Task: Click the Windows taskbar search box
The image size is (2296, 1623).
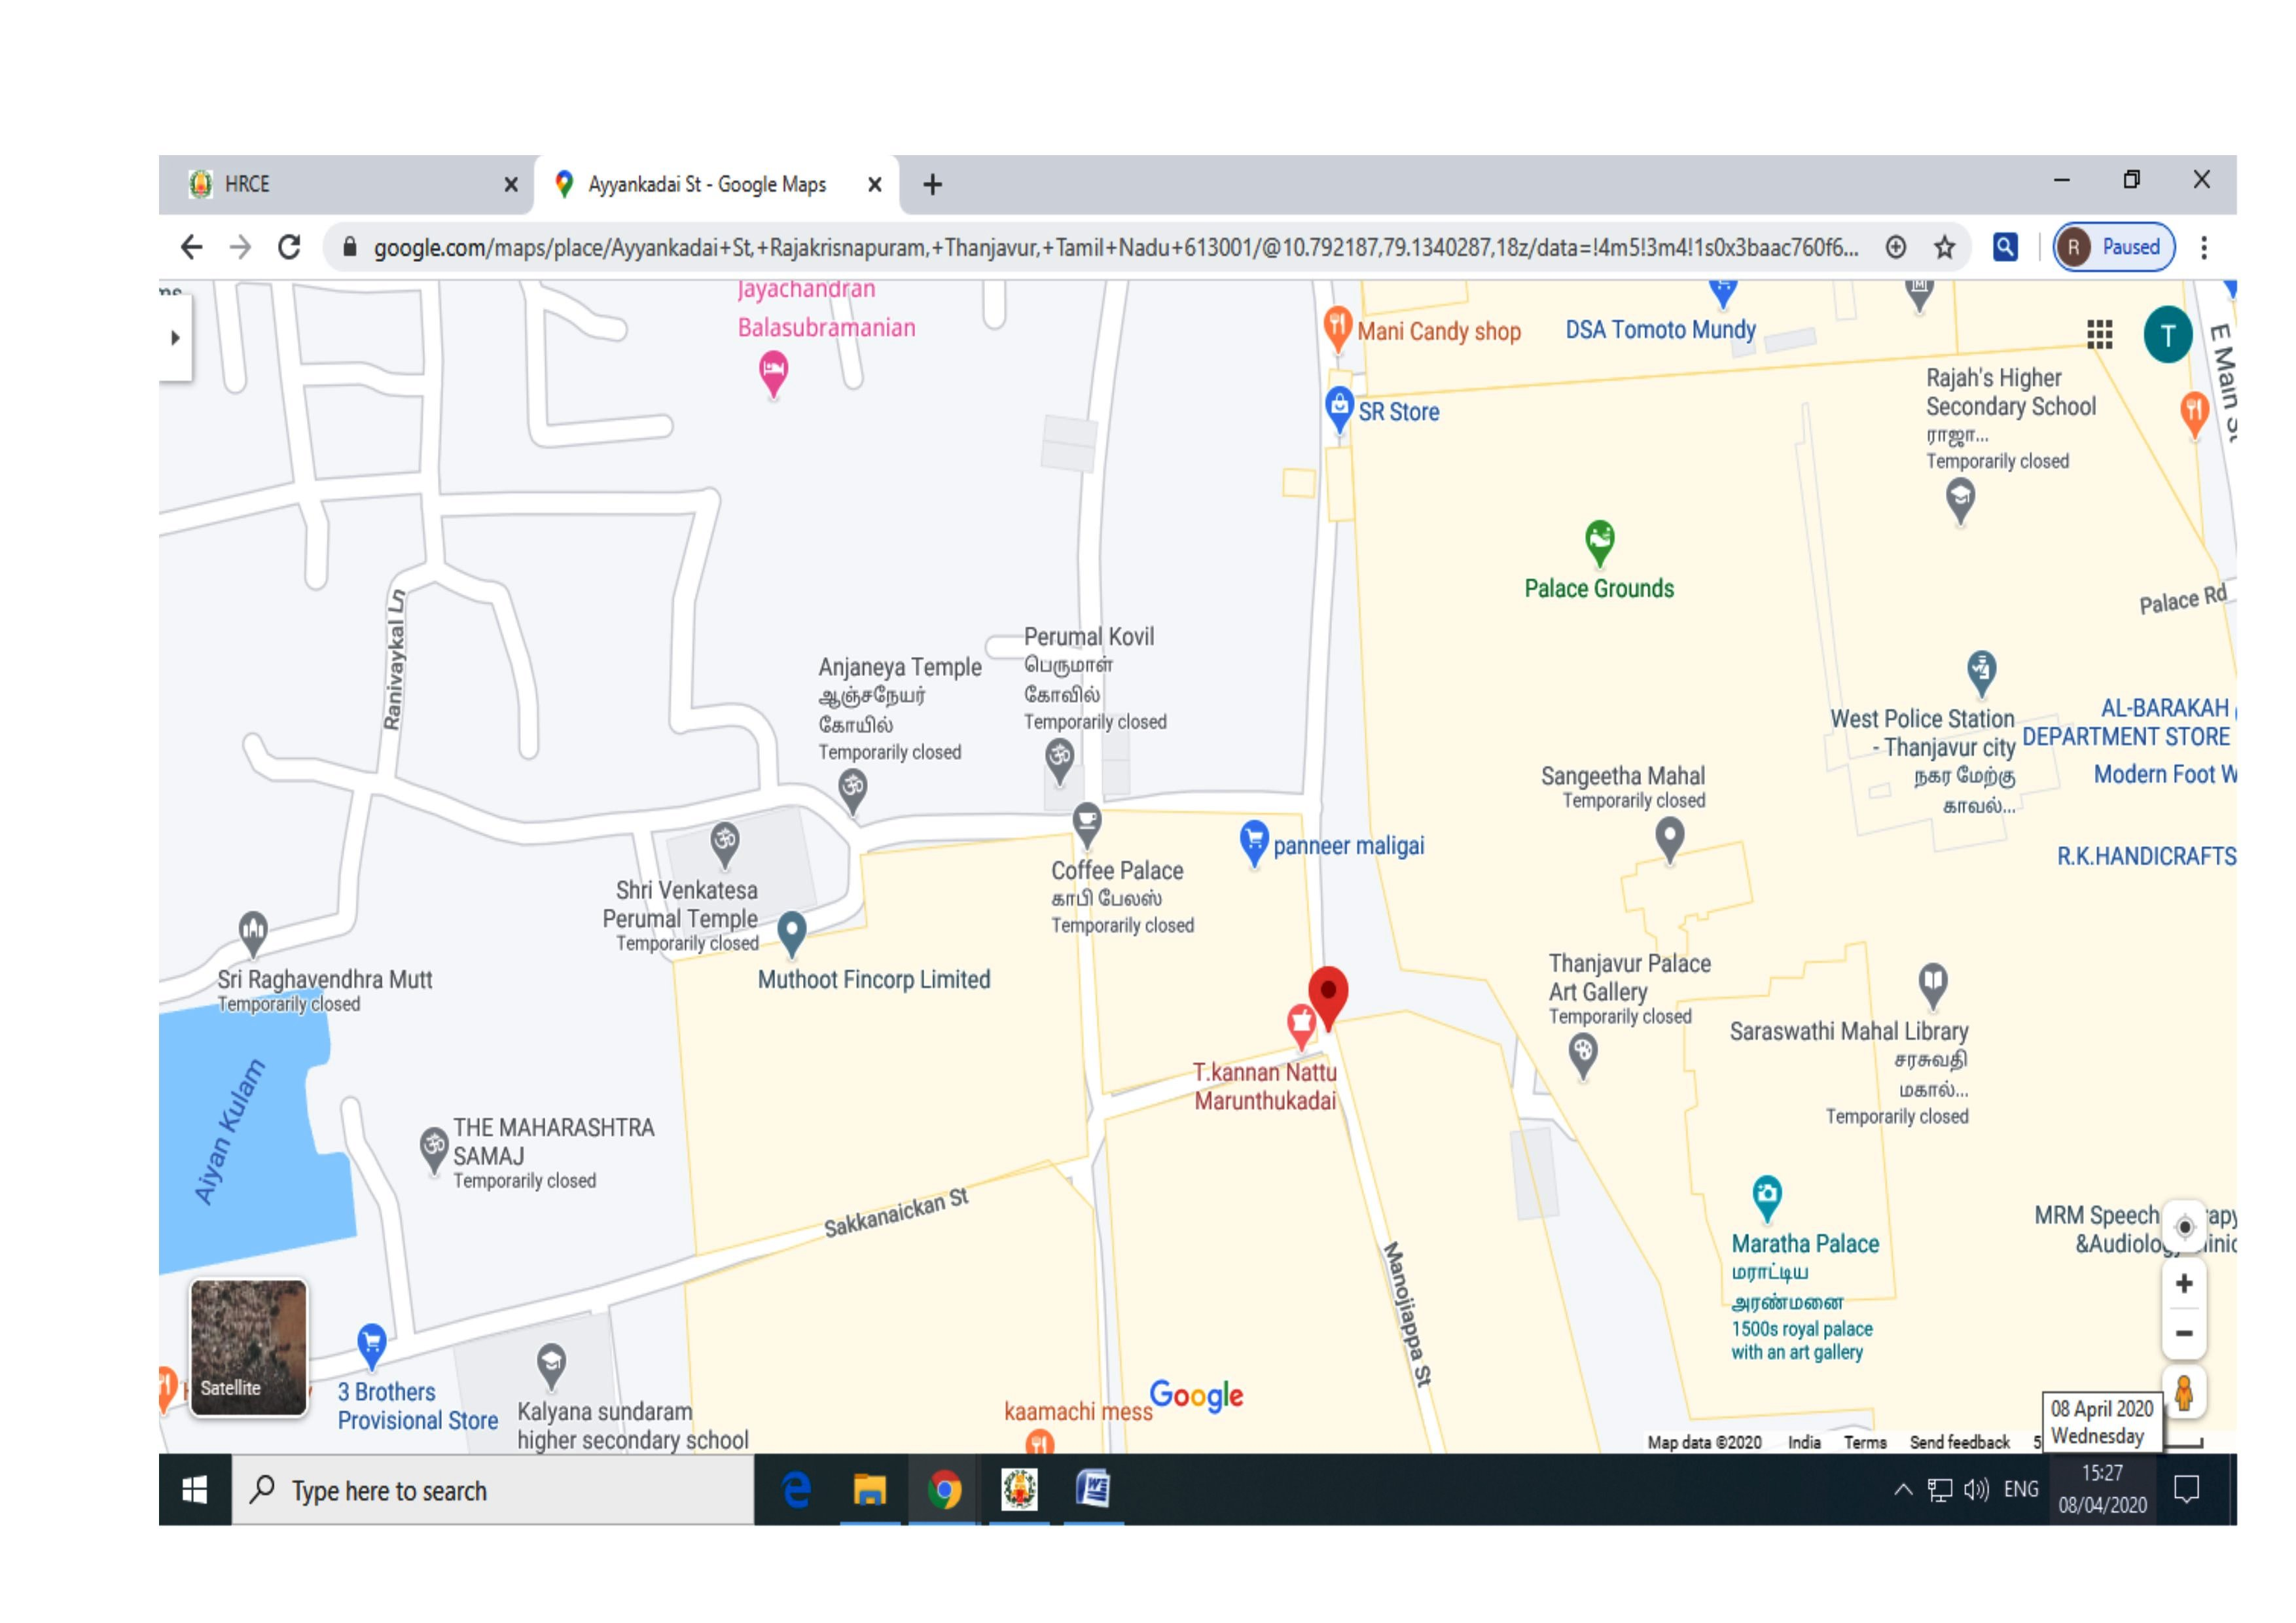Action: point(493,1490)
